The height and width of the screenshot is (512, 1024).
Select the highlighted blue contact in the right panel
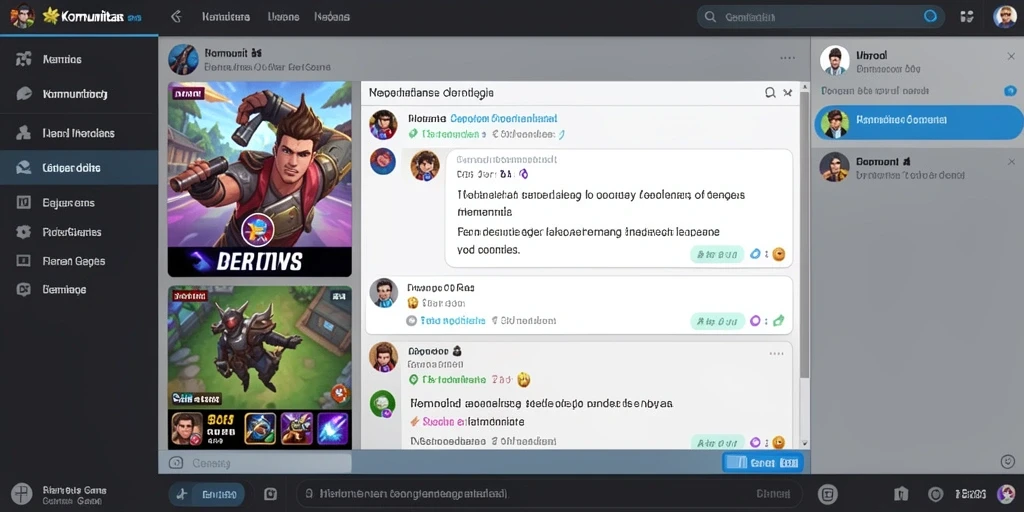coord(919,122)
